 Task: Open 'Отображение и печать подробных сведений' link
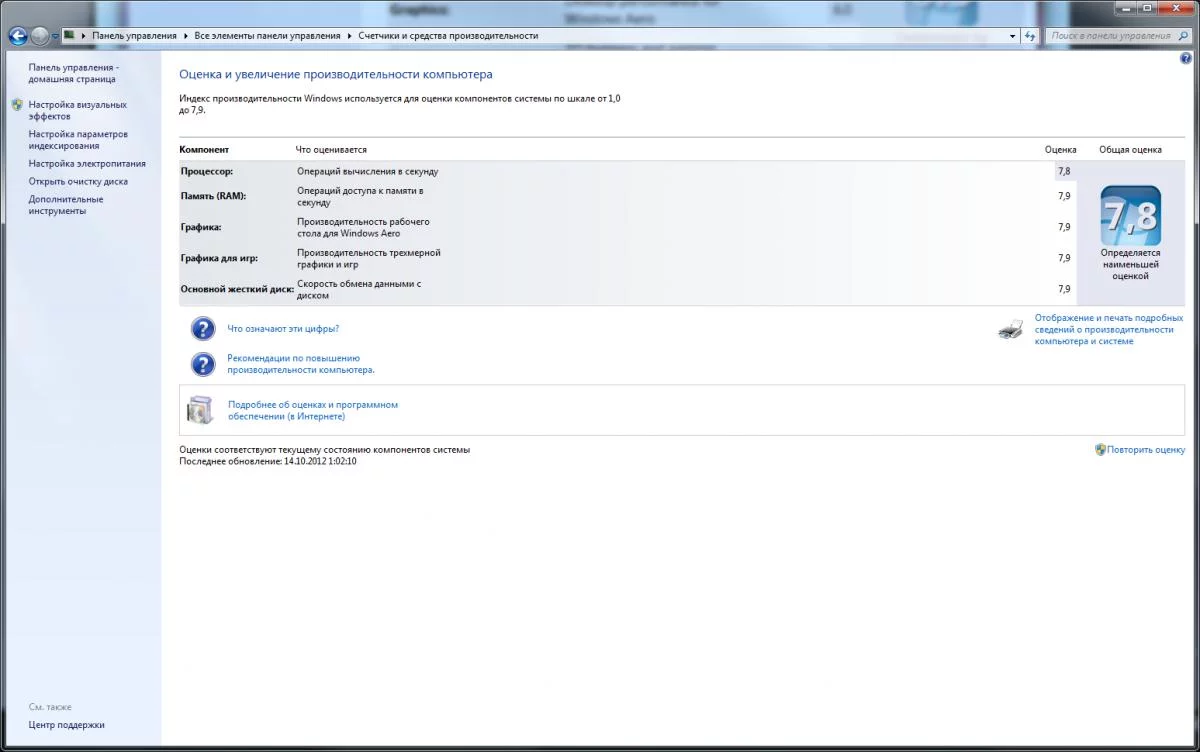(x=1109, y=329)
